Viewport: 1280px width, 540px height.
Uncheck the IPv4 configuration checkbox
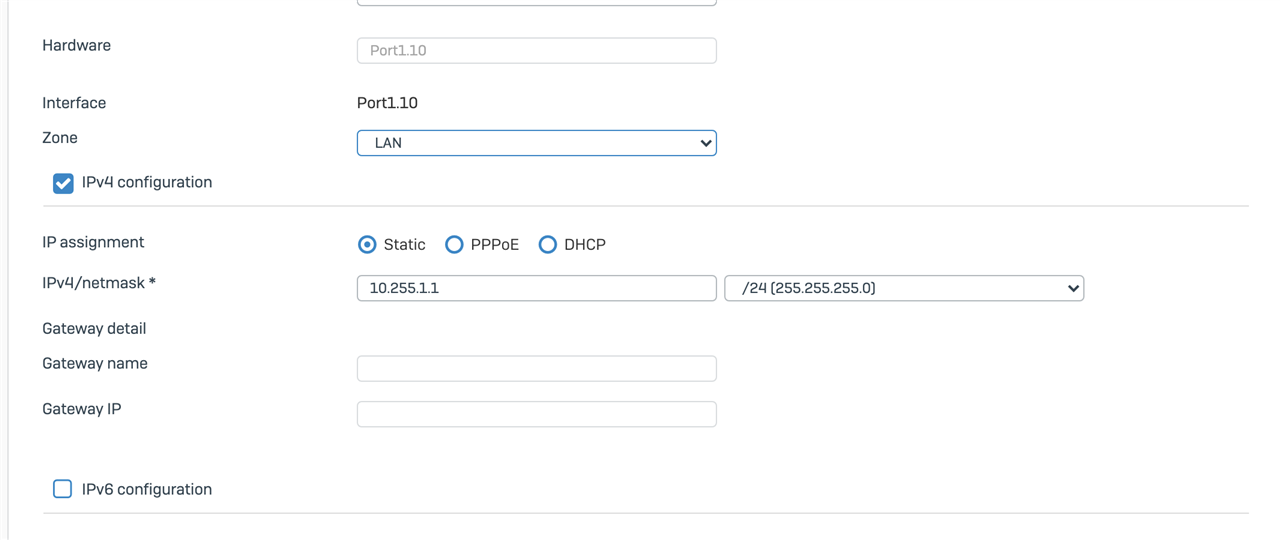(63, 183)
